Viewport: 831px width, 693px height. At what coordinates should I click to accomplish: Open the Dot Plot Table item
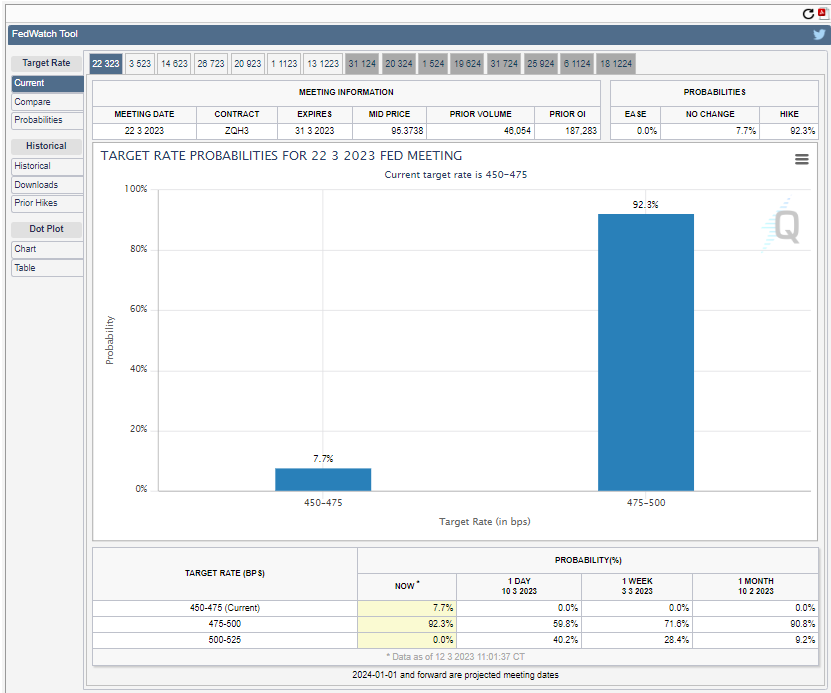tap(47, 268)
